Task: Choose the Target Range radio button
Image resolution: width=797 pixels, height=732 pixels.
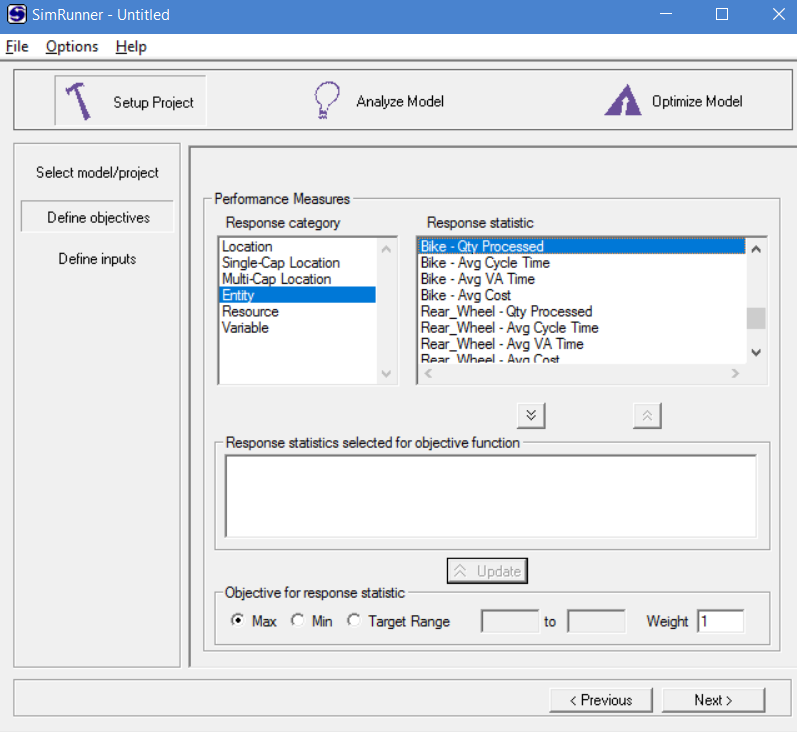Action: [x=354, y=621]
